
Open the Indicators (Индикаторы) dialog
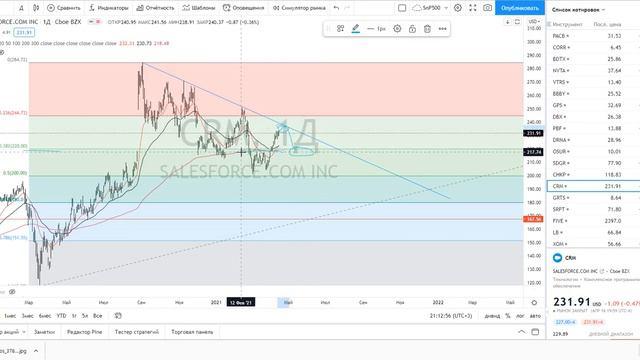tap(109, 8)
